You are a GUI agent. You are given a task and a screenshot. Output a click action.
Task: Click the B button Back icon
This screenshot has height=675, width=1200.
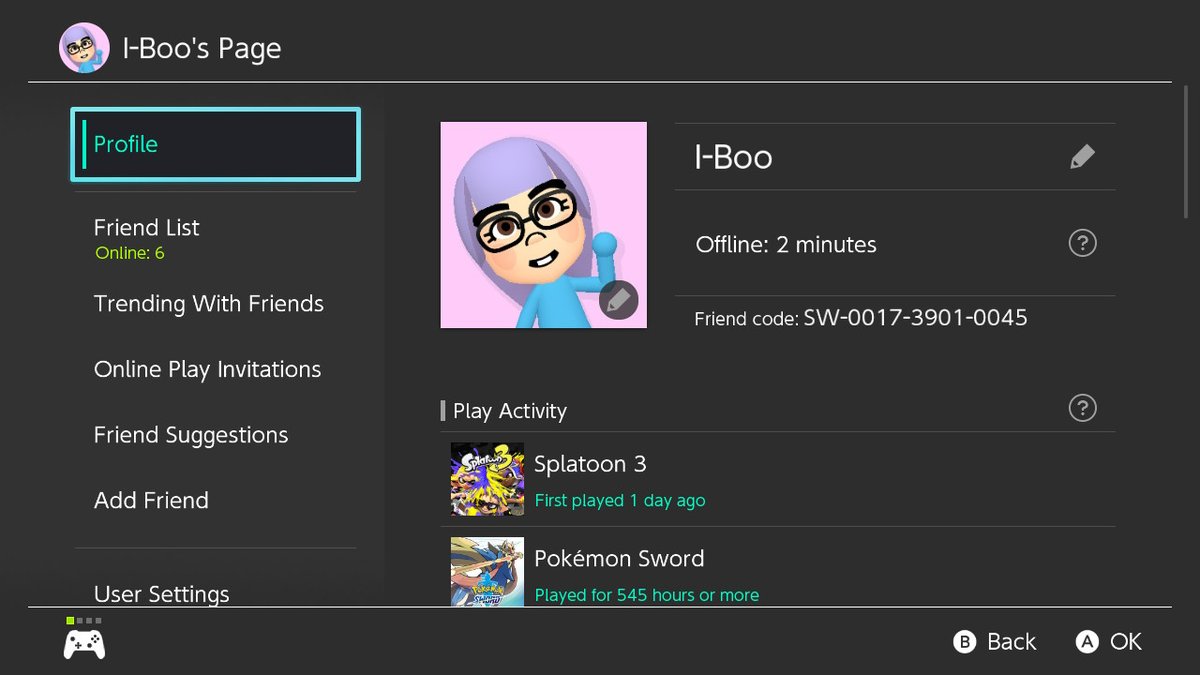[x=965, y=642]
